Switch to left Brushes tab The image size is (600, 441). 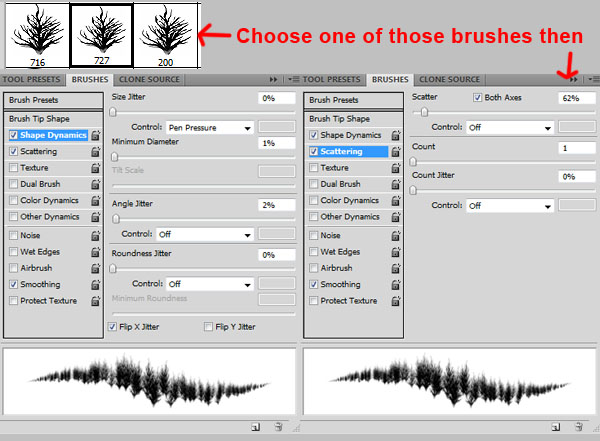click(x=90, y=80)
